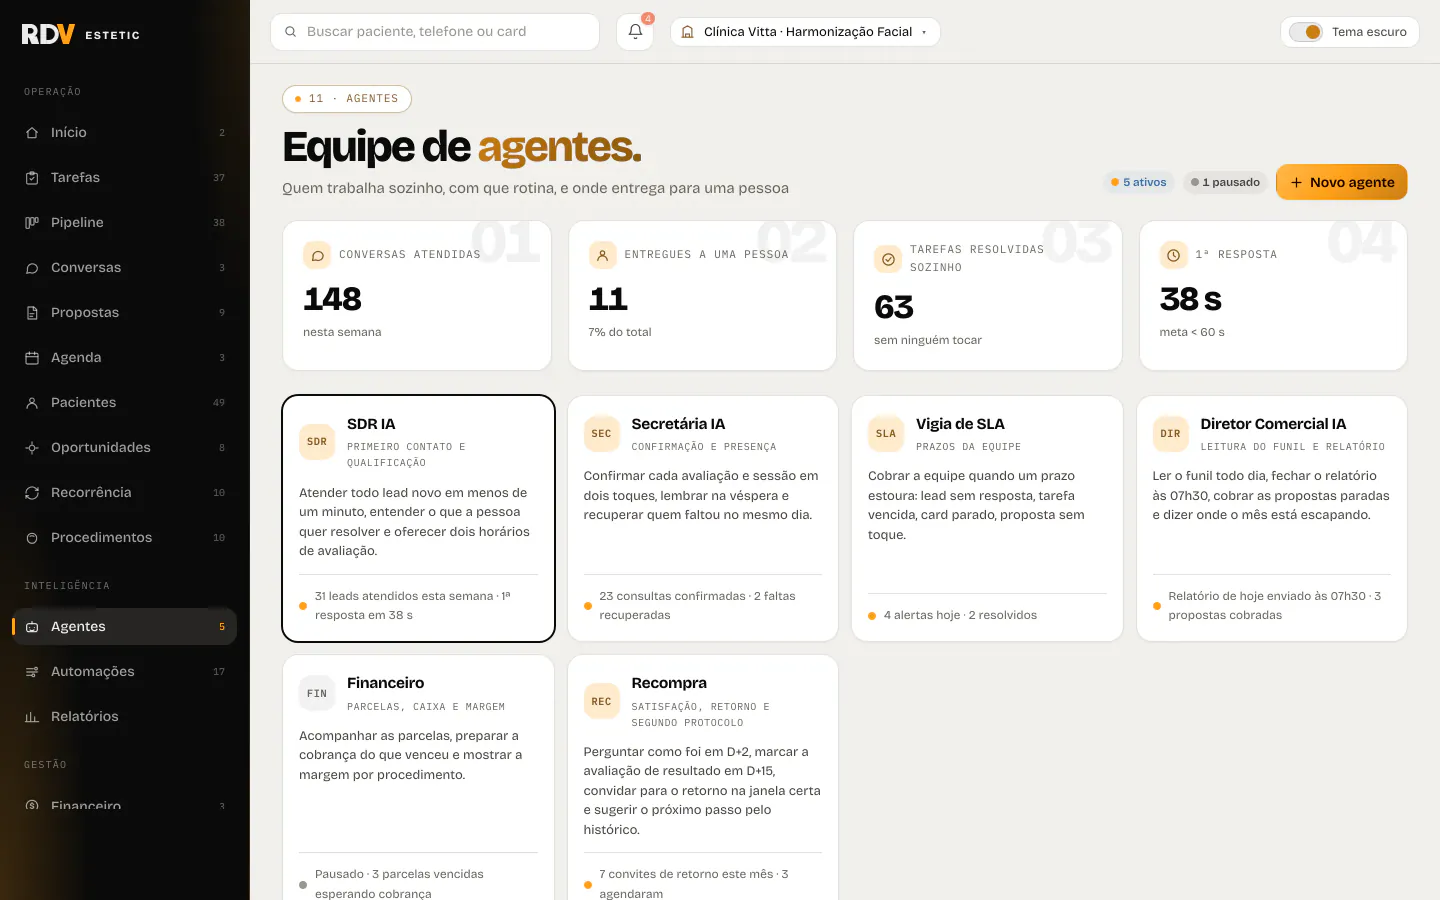Image resolution: width=1440 pixels, height=900 pixels.
Task: Go to Início in the sidebar
Action: coord(125,132)
